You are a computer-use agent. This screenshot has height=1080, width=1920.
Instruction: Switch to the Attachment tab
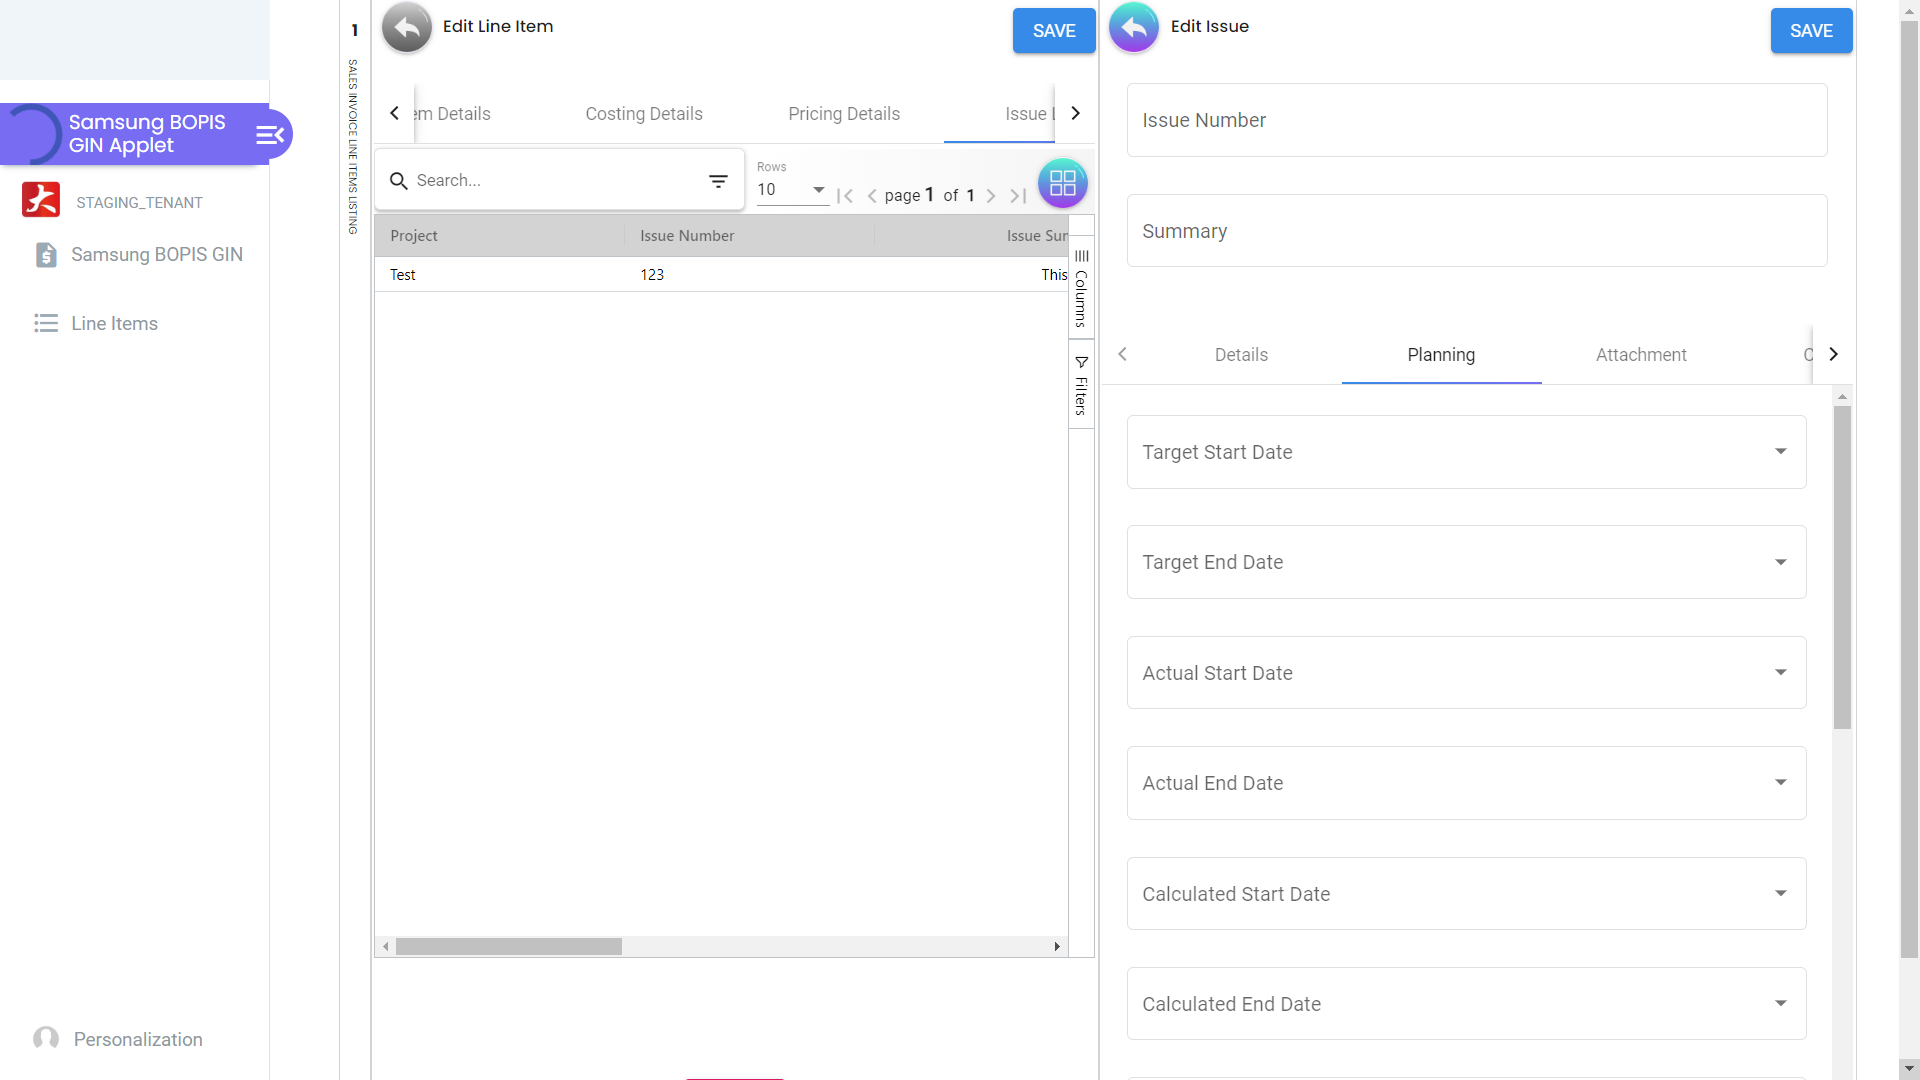pos(1641,355)
